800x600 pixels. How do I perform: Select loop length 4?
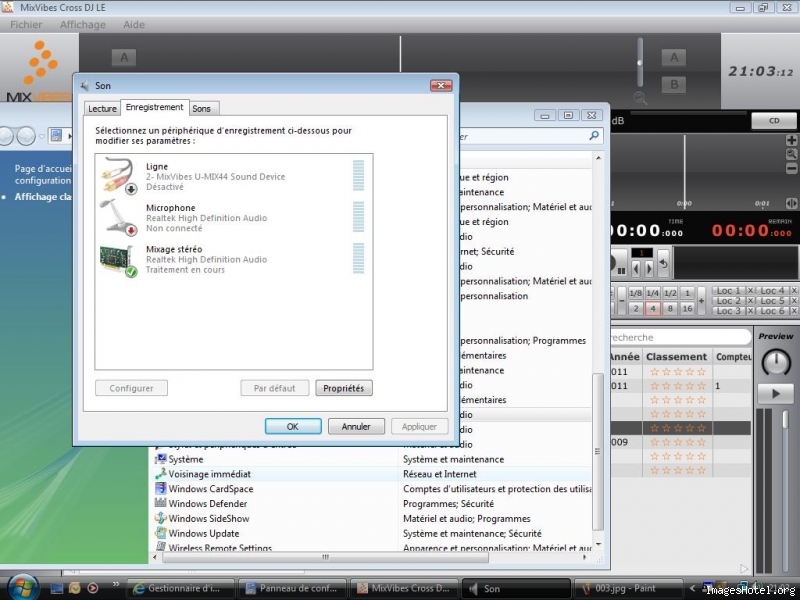pos(653,308)
